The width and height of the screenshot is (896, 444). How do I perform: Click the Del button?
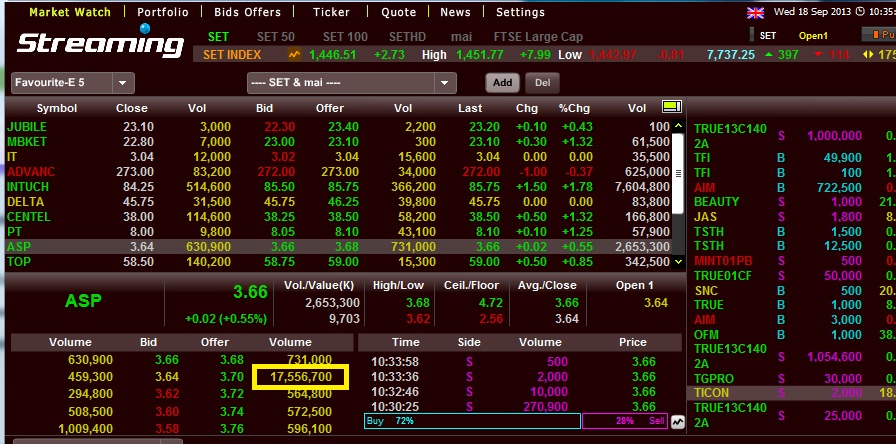pos(542,83)
